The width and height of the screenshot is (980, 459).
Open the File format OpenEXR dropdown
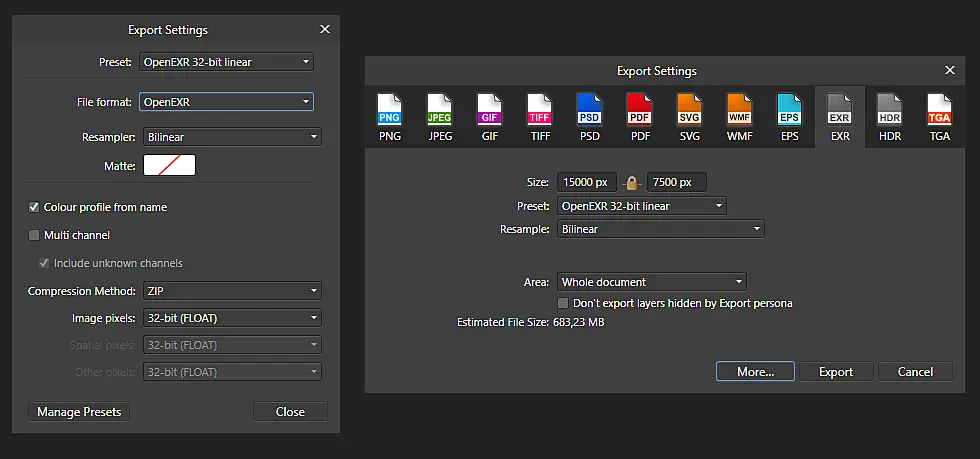pos(226,102)
